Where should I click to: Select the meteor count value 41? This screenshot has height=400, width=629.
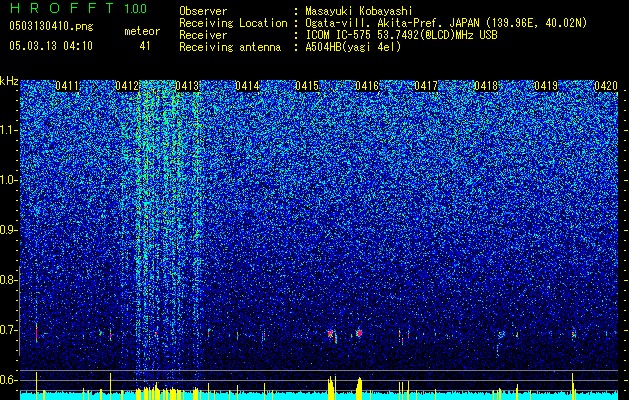click(x=145, y=46)
